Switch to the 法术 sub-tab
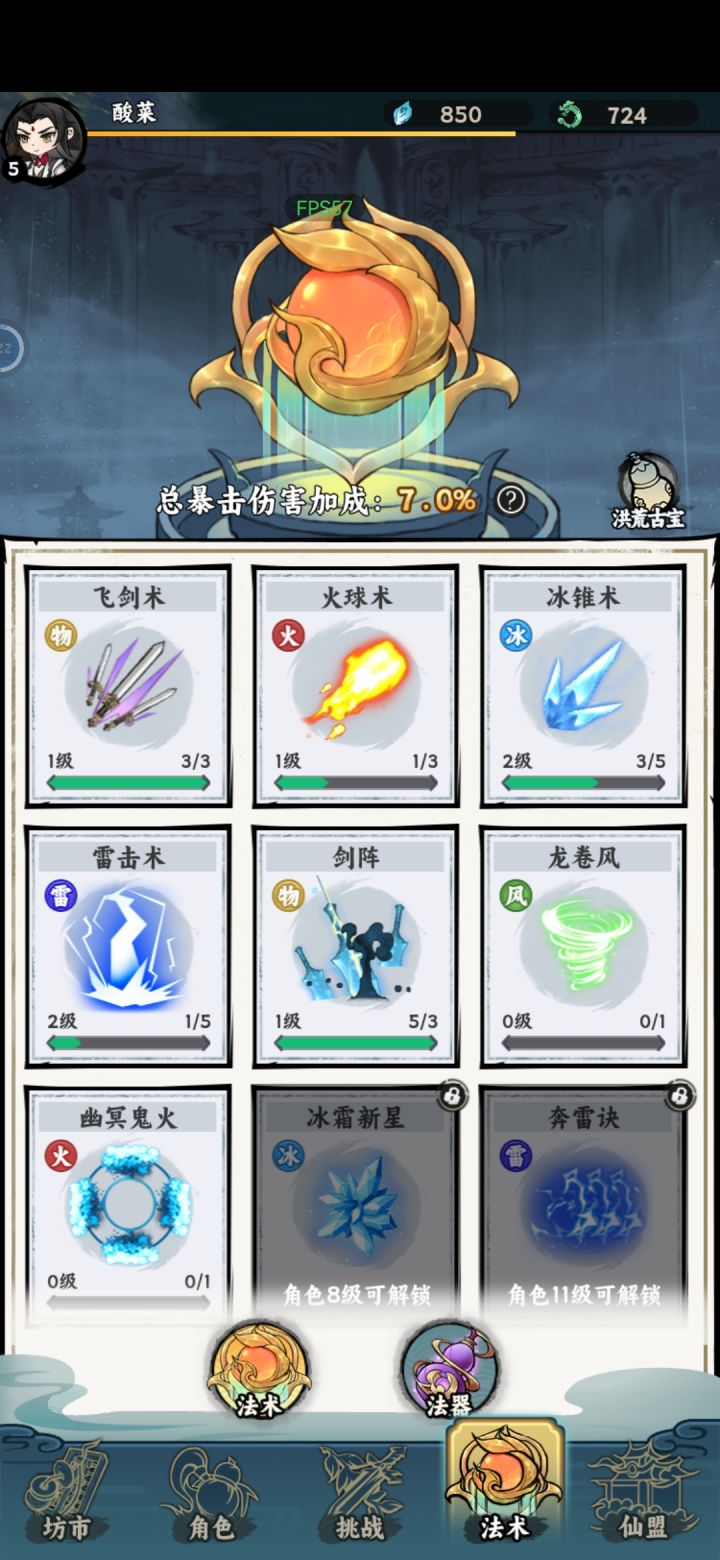The height and width of the screenshot is (1560, 720). pyautogui.click(x=259, y=1372)
